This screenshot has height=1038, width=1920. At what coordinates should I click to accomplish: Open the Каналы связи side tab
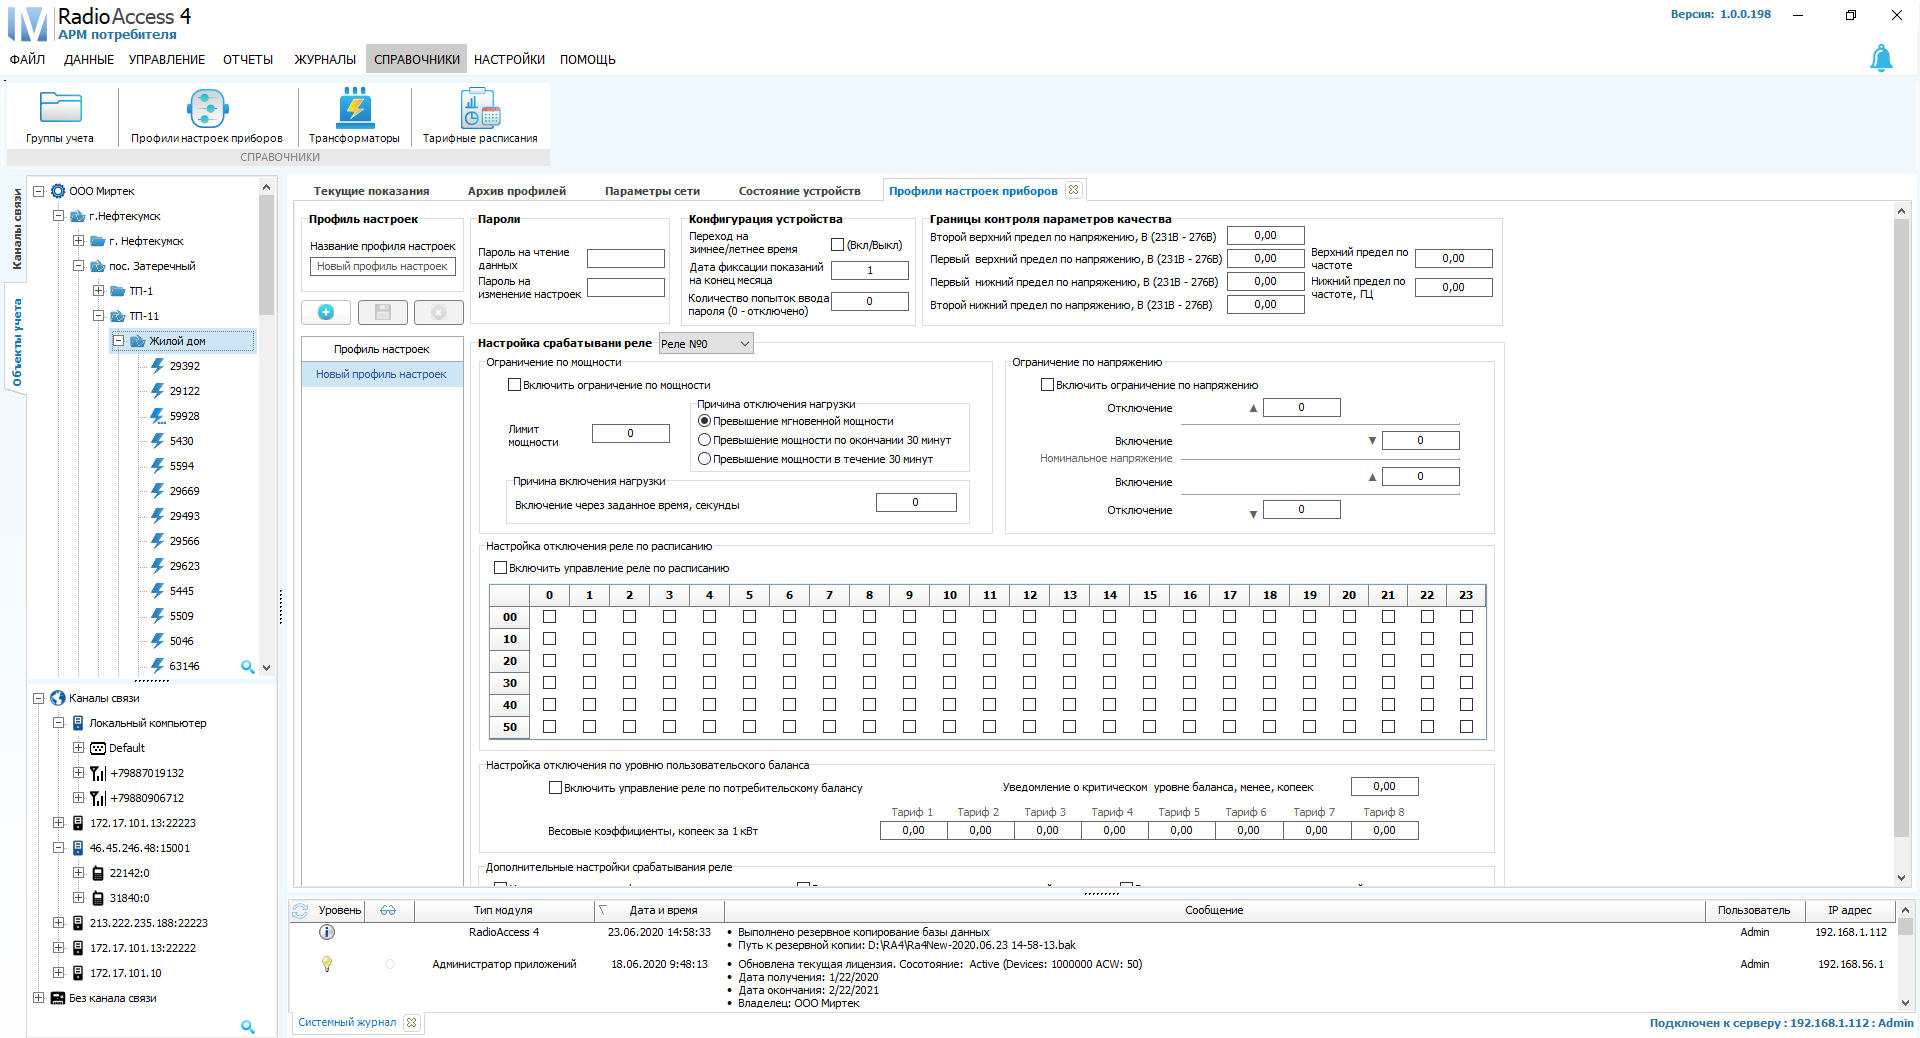coord(16,229)
